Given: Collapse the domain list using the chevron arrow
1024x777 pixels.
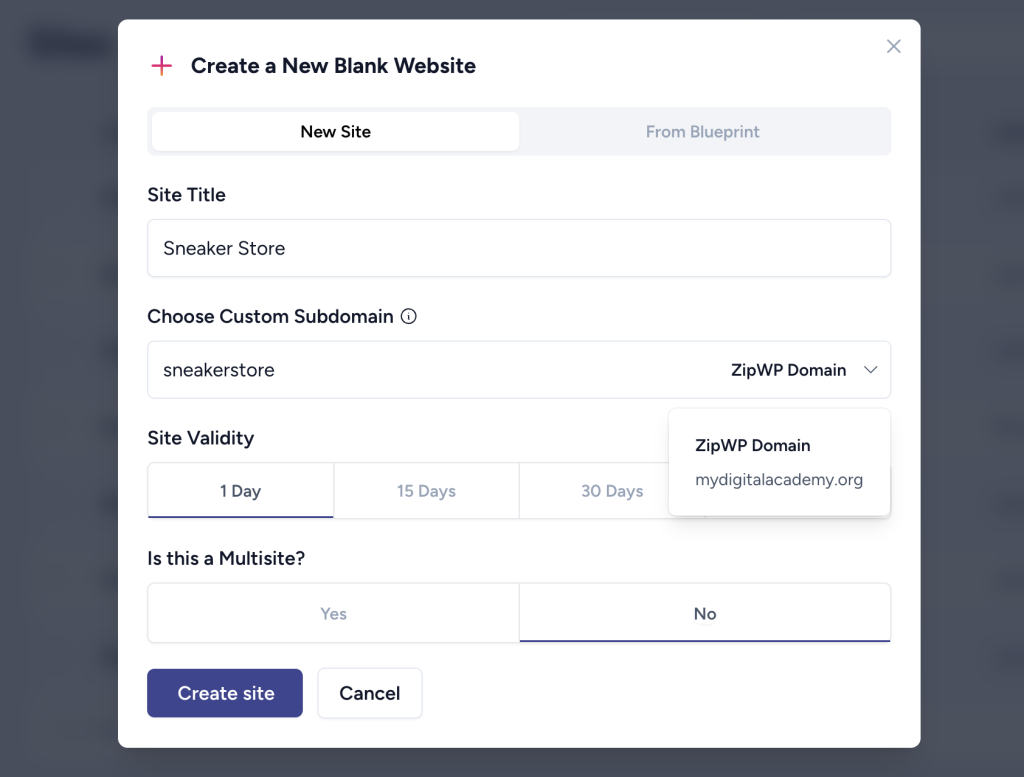Looking at the screenshot, I should pos(870,370).
